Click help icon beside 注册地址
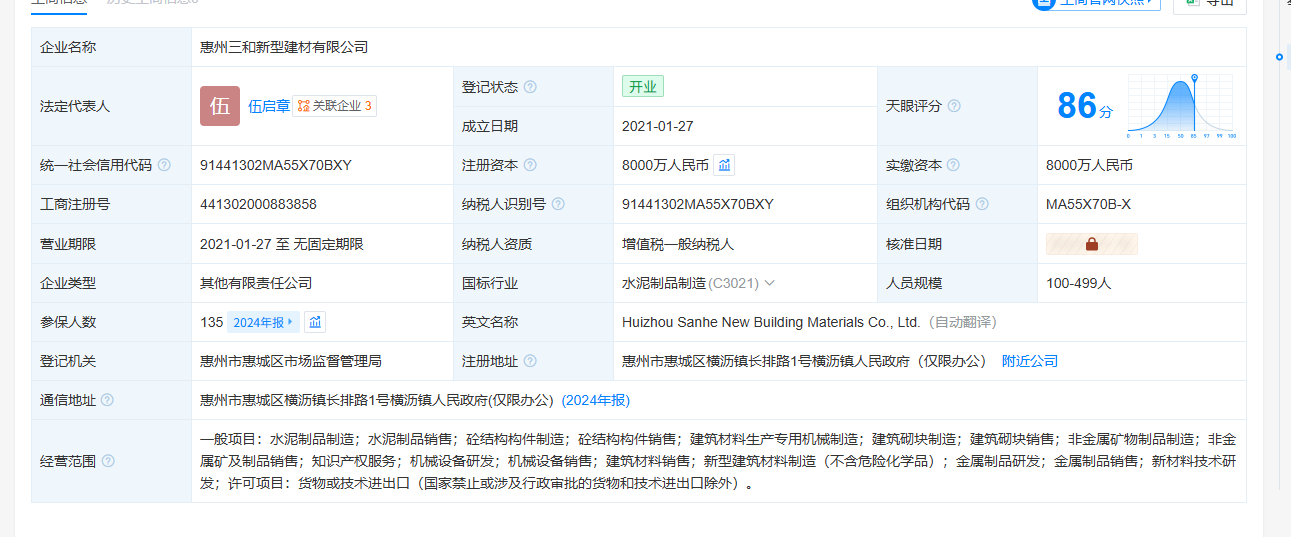The height and width of the screenshot is (537, 1291). 530,361
